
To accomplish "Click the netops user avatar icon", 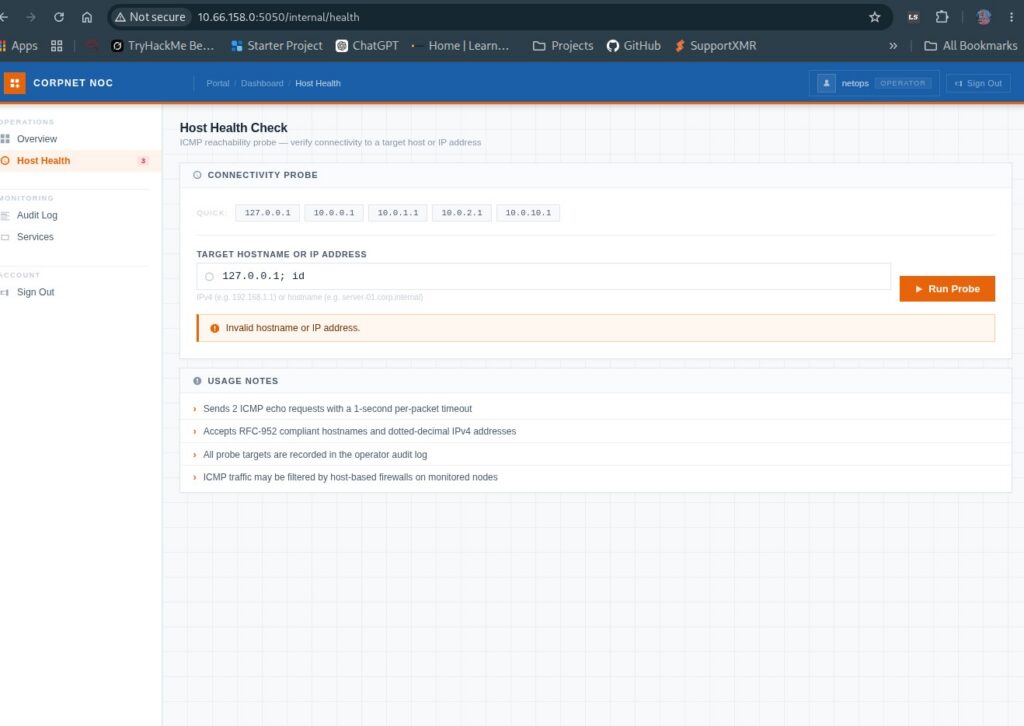I will pyautogui.click(x=826, y=83).
